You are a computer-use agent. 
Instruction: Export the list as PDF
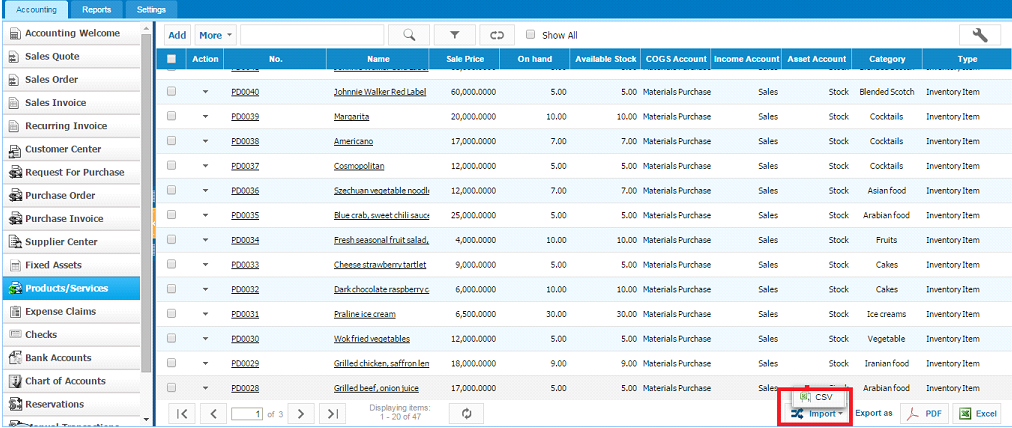[x=924, y=414]
